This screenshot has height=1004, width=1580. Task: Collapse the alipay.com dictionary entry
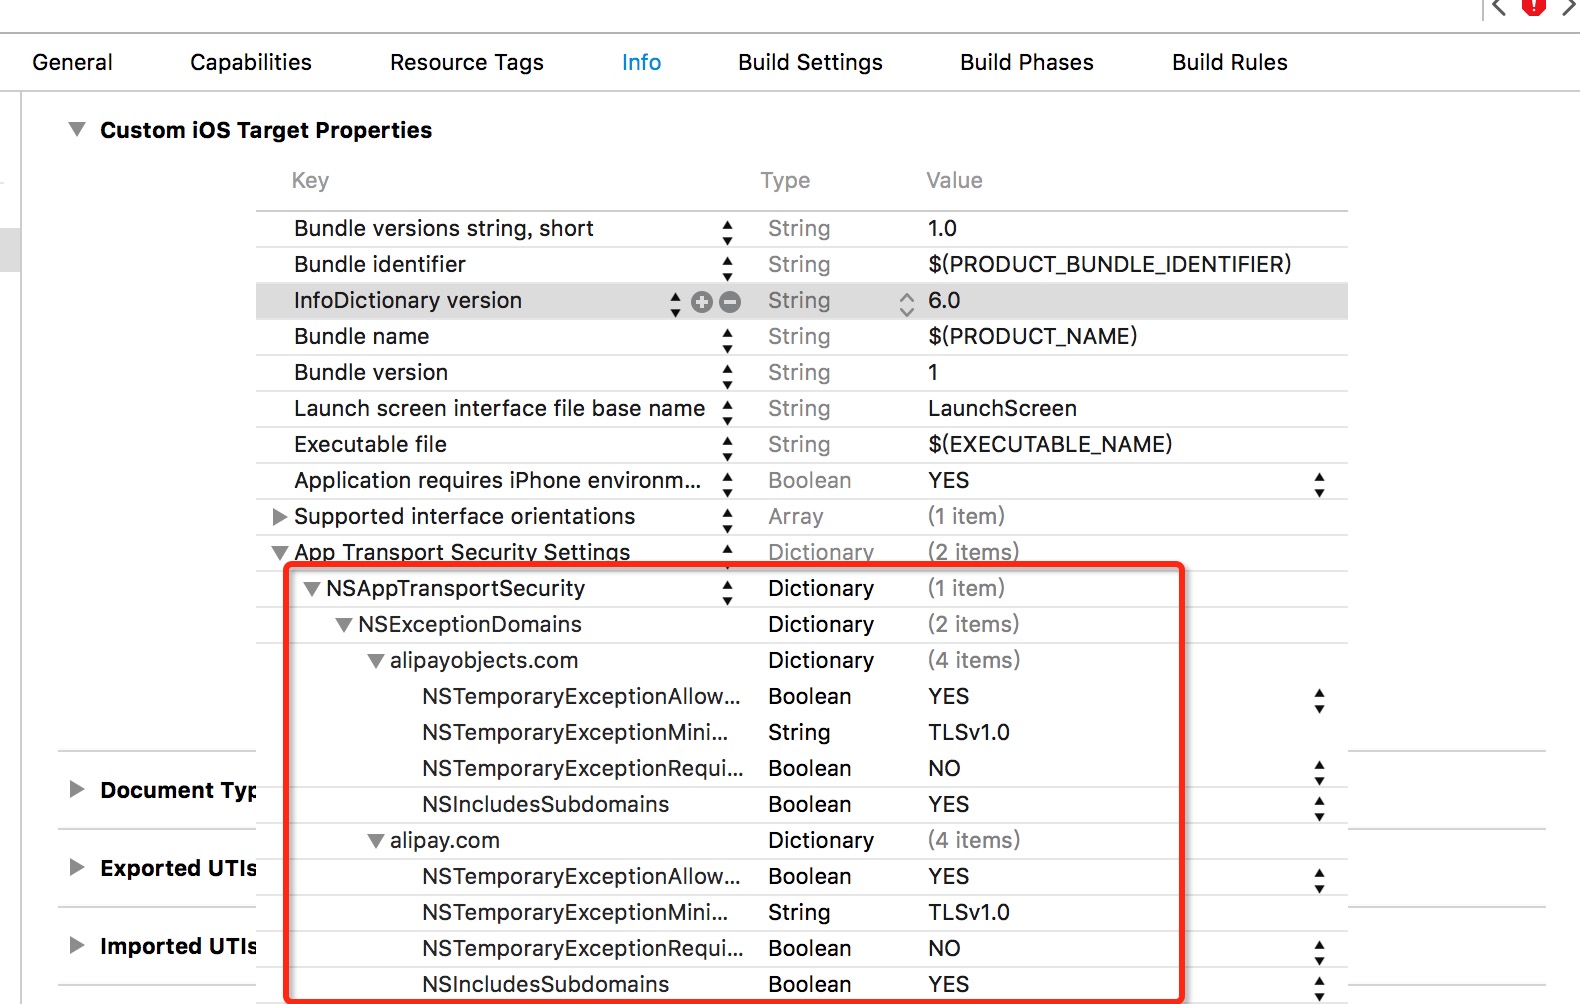tap(376, 841)
